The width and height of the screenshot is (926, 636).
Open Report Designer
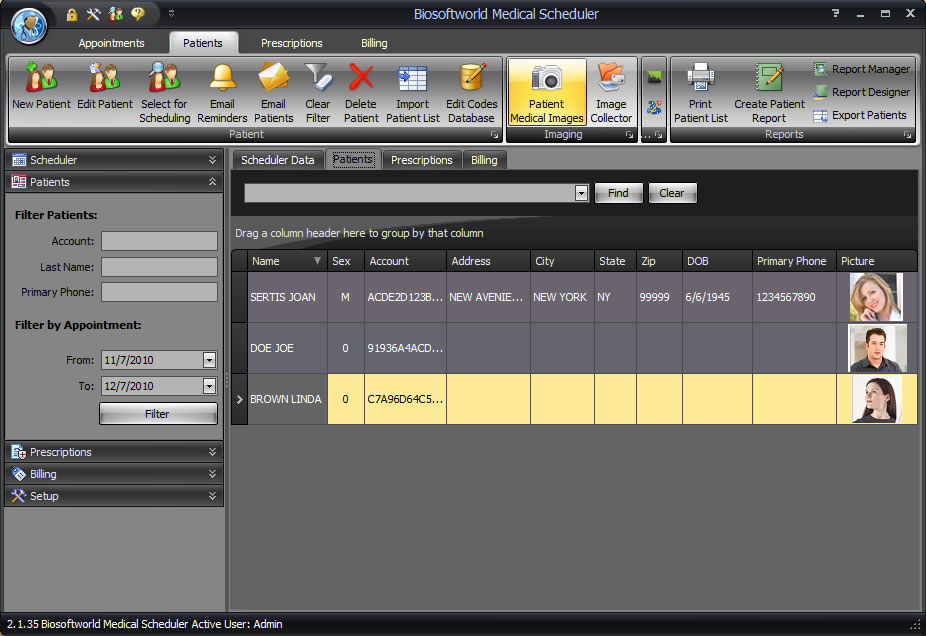coord(861,92)
